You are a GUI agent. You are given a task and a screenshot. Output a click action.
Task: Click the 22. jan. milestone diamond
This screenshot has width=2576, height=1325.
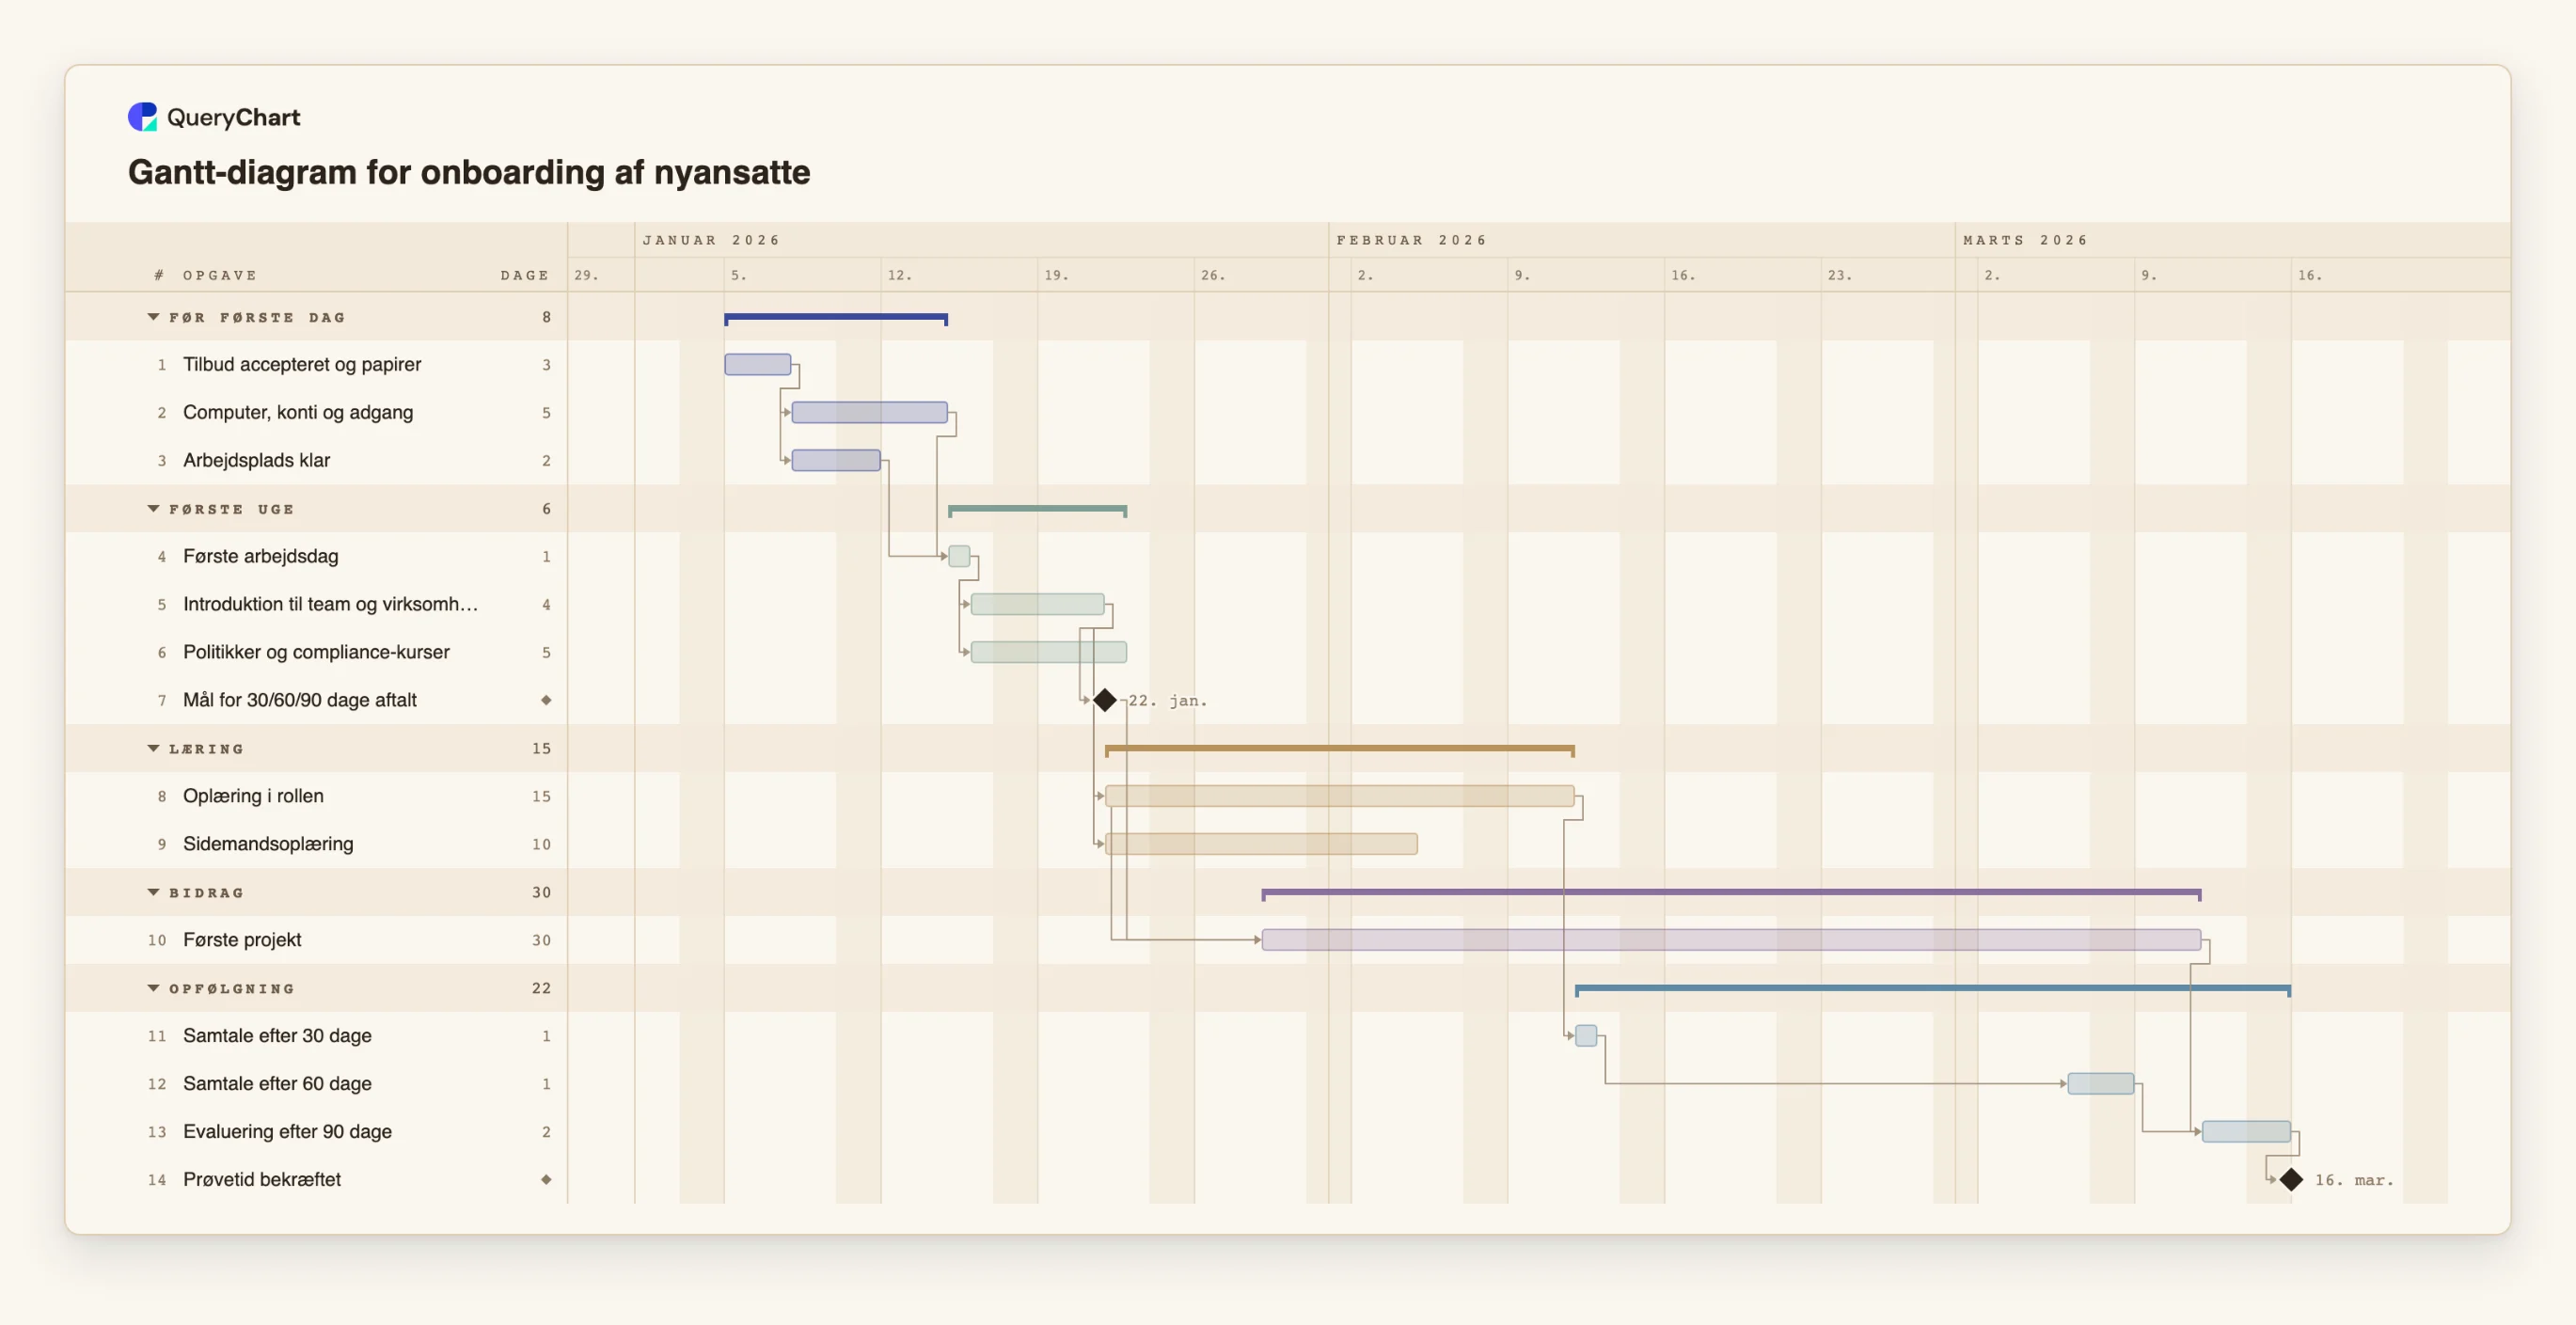click(1104, 700)
